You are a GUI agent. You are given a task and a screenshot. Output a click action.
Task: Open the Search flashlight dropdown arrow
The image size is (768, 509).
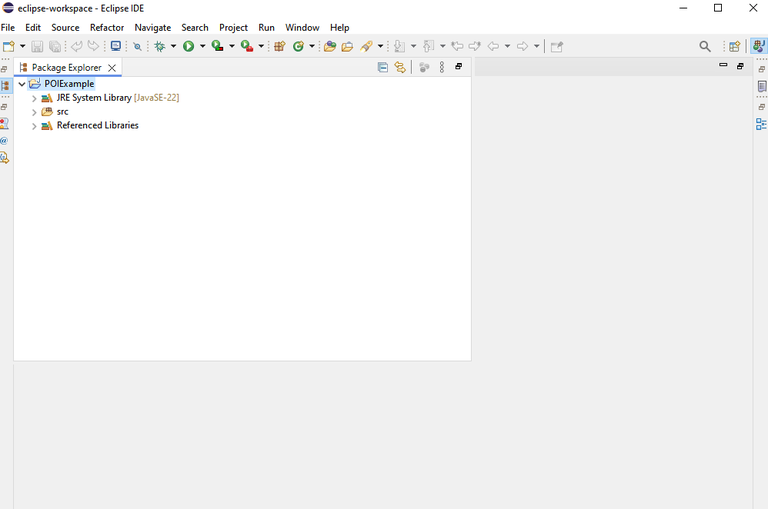click(381, 47)
